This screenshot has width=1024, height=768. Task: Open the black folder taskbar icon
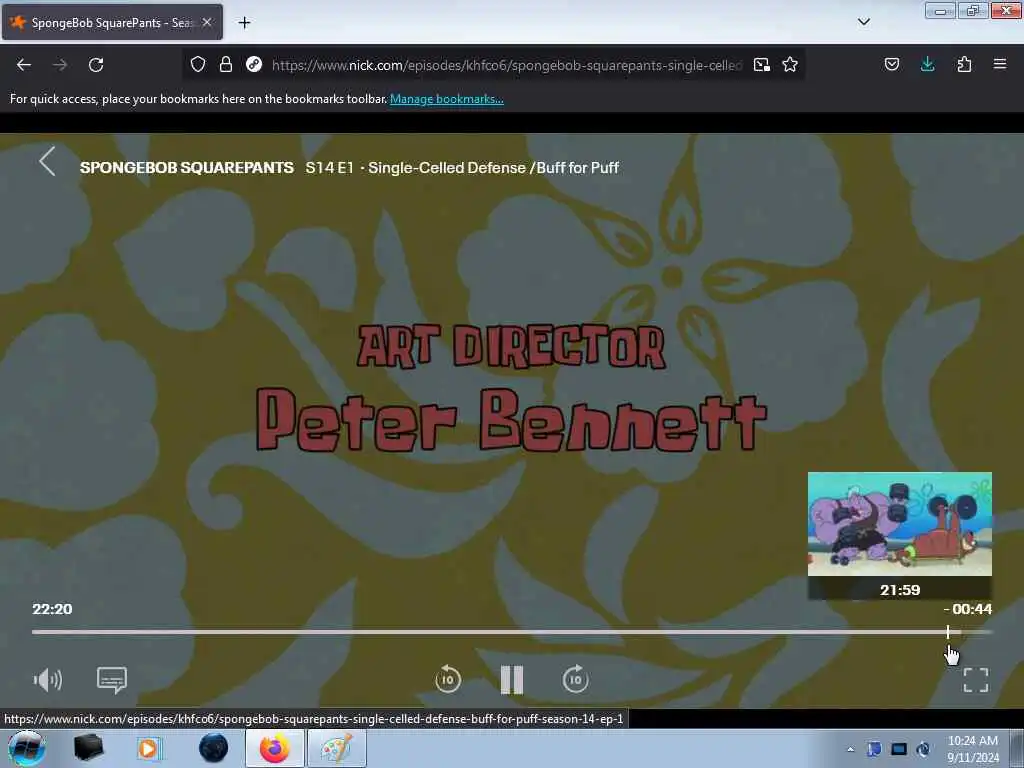(88, 748)
